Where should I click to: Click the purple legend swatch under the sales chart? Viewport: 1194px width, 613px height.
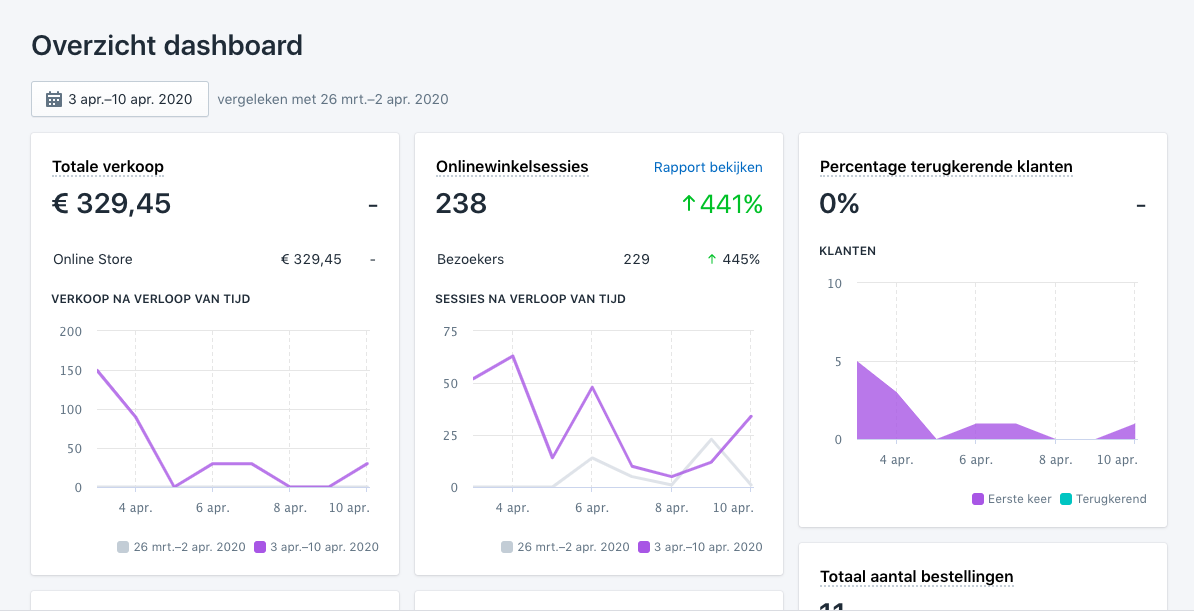click(x=260, y=547)
